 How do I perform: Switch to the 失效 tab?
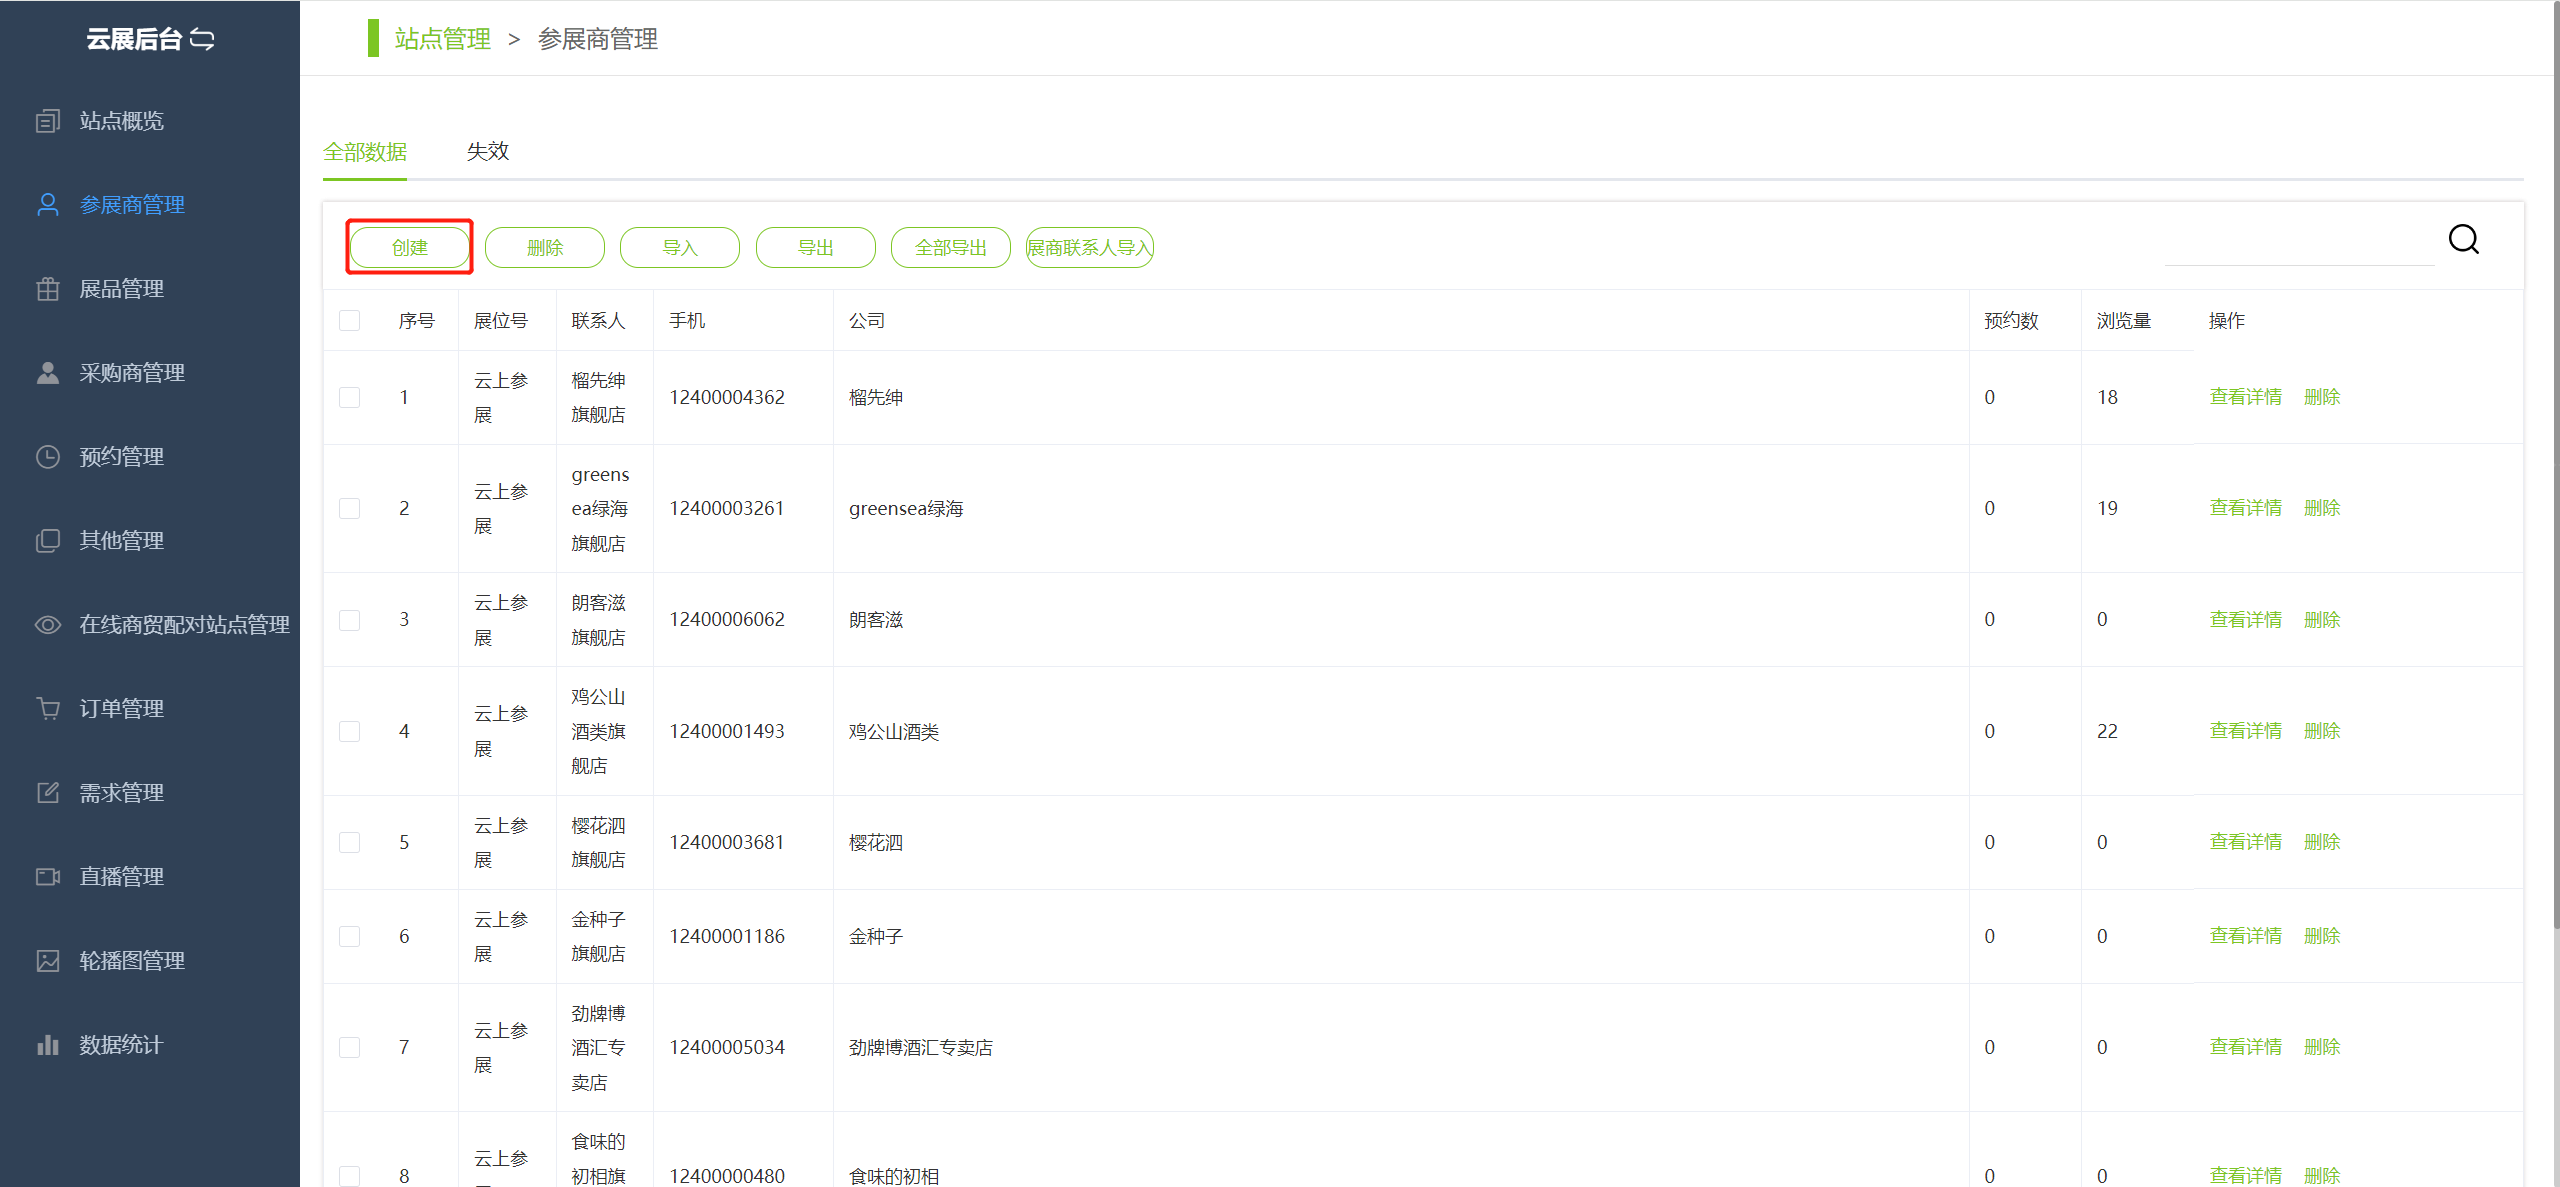[488, 151]
